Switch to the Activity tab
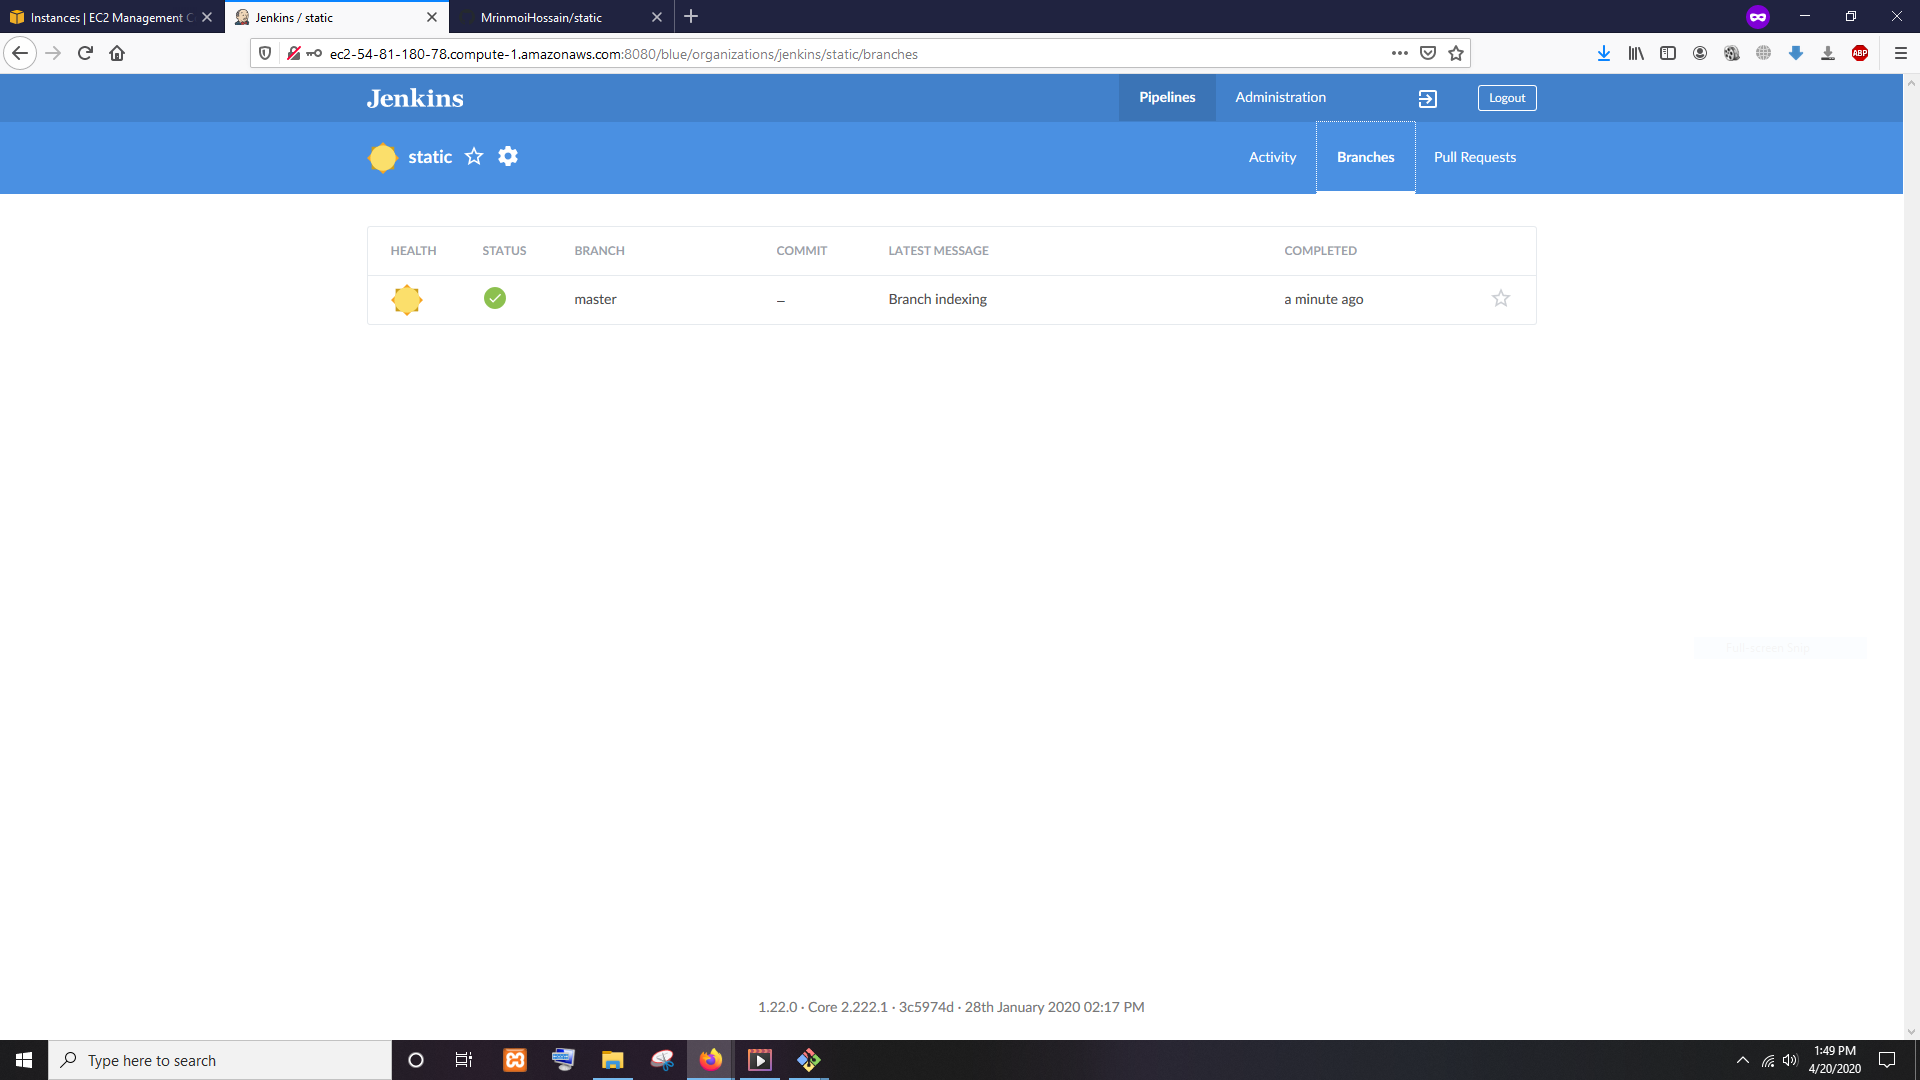1920x1080 pixels. click(1272, 158)
